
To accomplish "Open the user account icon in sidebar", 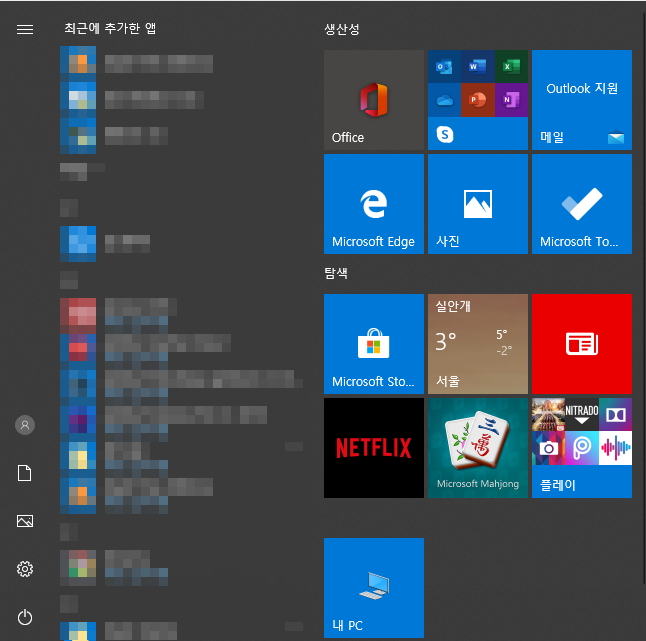I will pyautogui.click(x=25, y=425).
